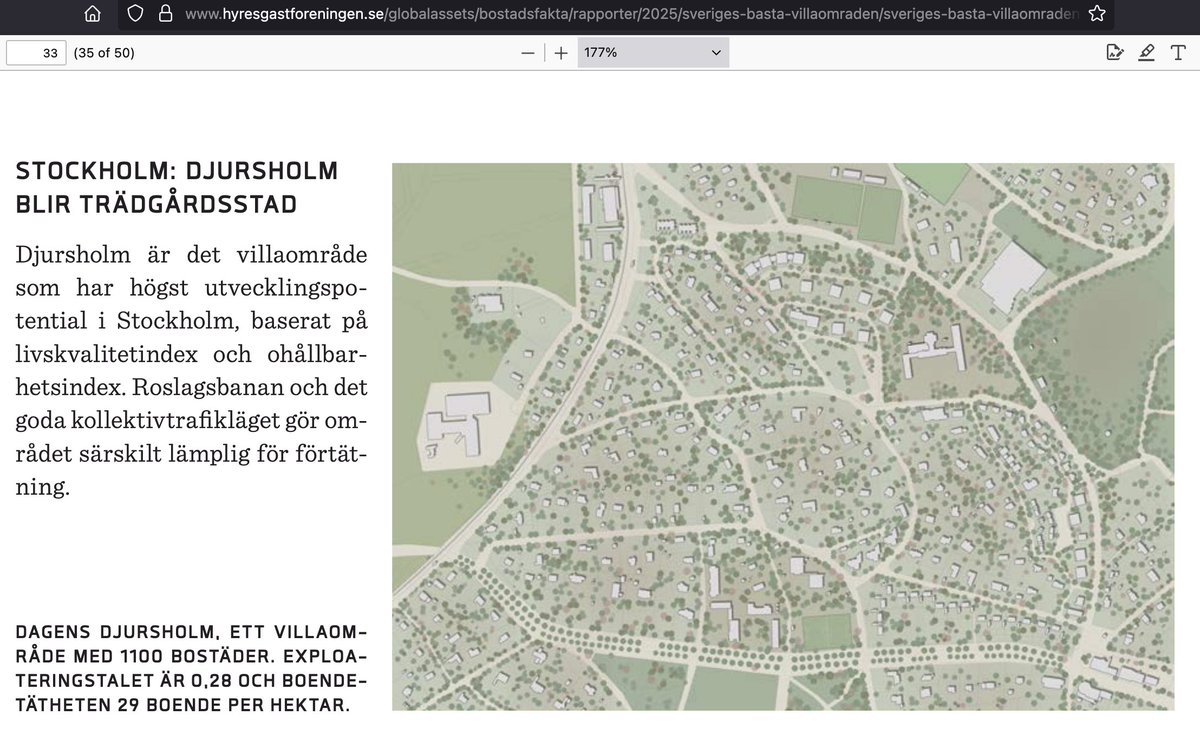Open the zoom level dropdown showing 177%
Screen dimensions: 1200x735
pyautogui.click(x=652, y=52)
